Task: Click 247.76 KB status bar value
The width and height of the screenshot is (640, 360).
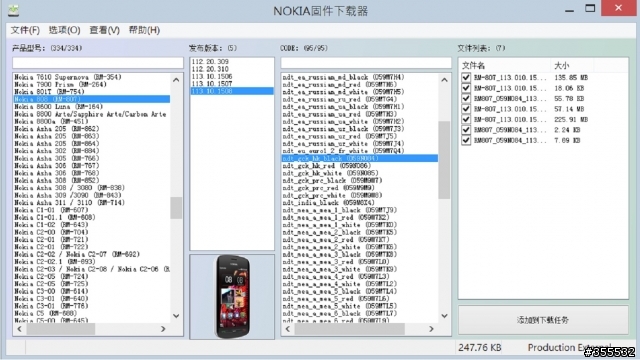Action: click(480, 348)
